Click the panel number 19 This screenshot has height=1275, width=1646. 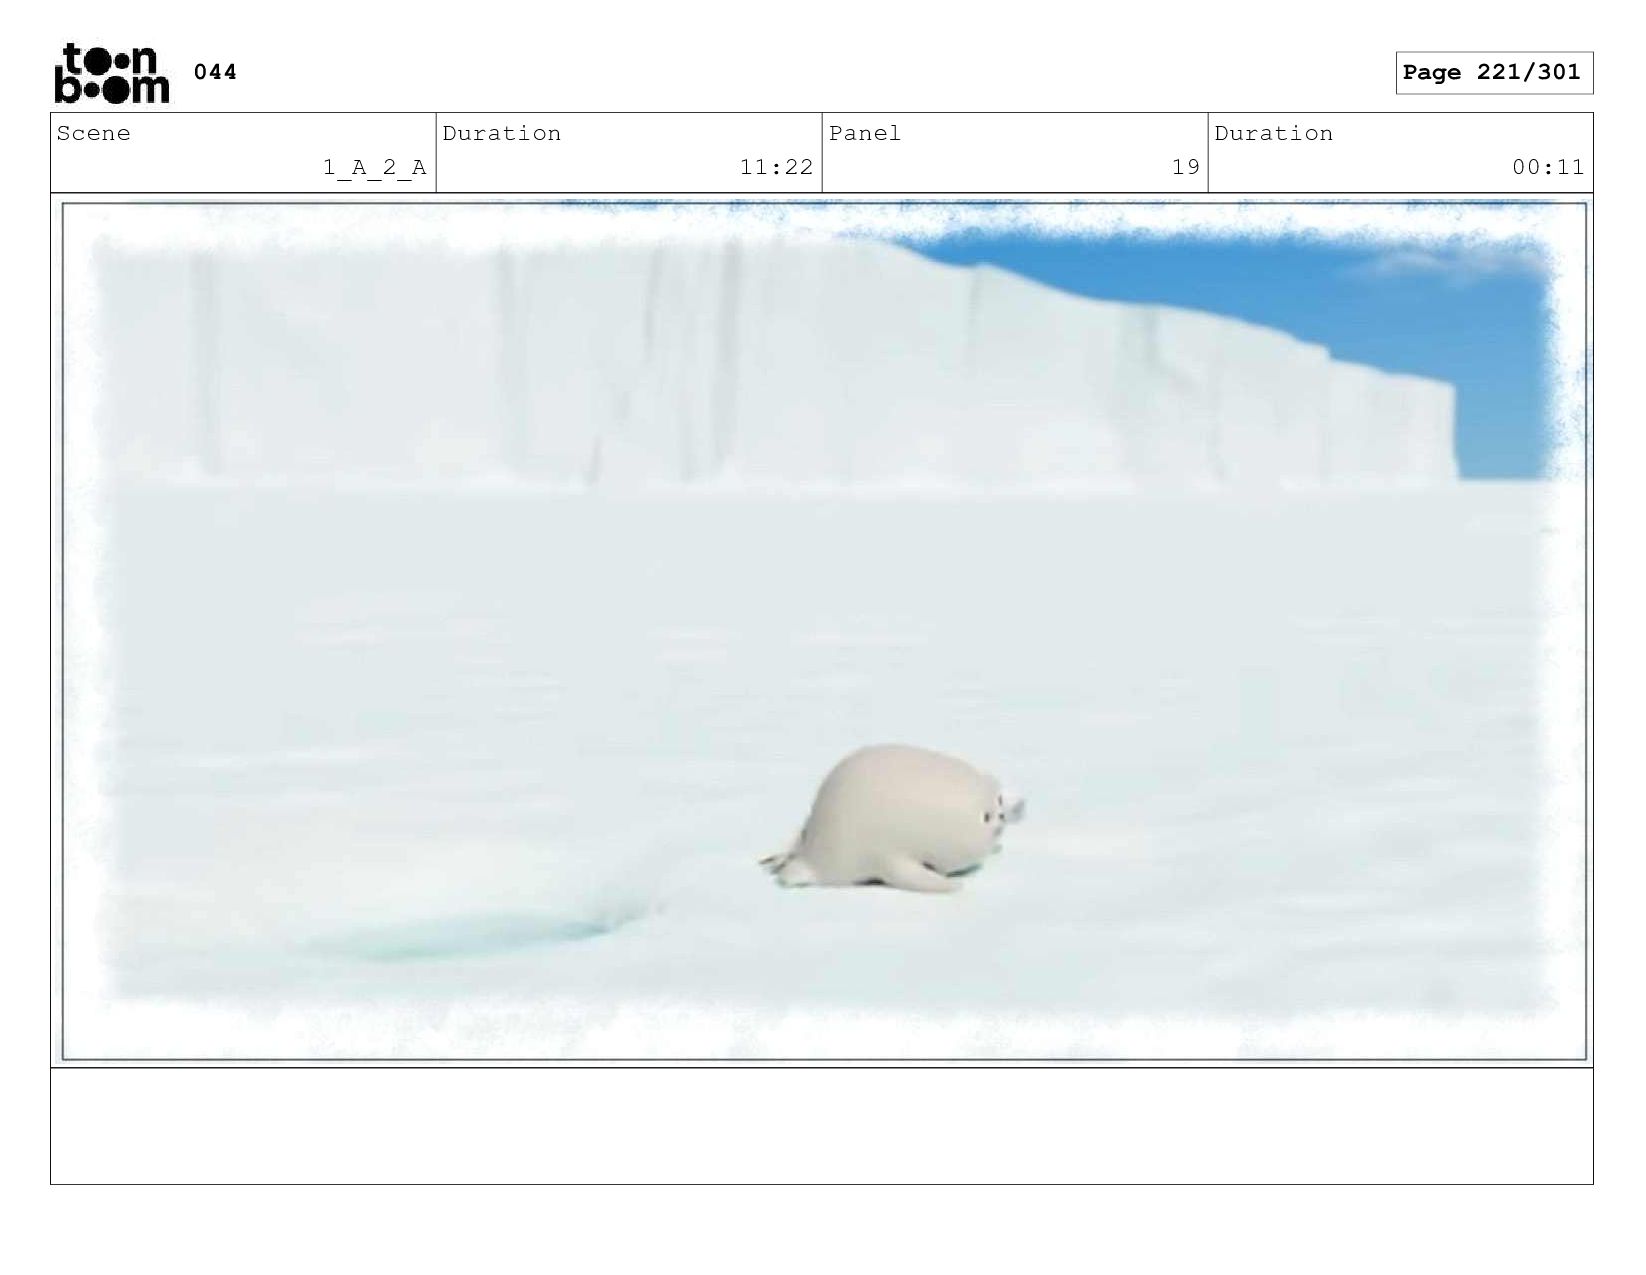coord(1185,167)
